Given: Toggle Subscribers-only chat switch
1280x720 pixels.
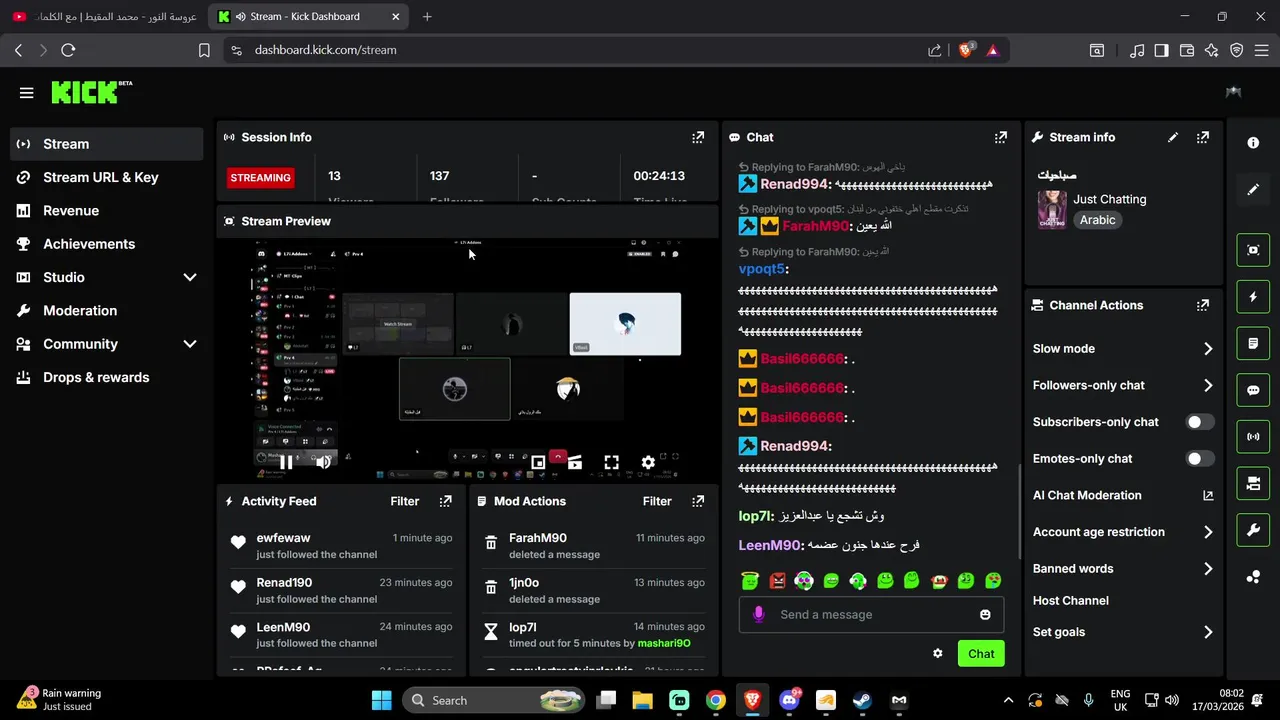Looking at the screenshot, I should coord(1200,422).
